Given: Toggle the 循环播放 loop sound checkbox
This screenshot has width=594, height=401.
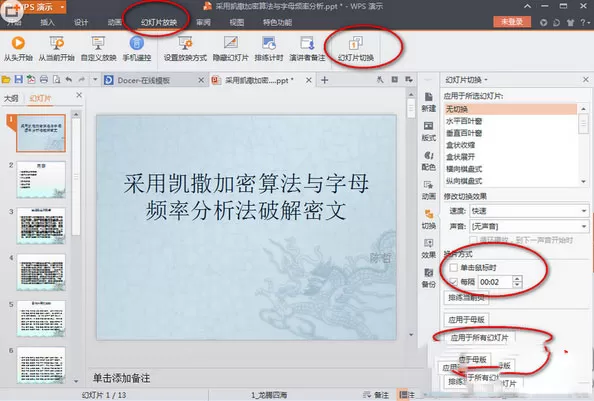Looking at the screenshot, I should click(474, 240).
